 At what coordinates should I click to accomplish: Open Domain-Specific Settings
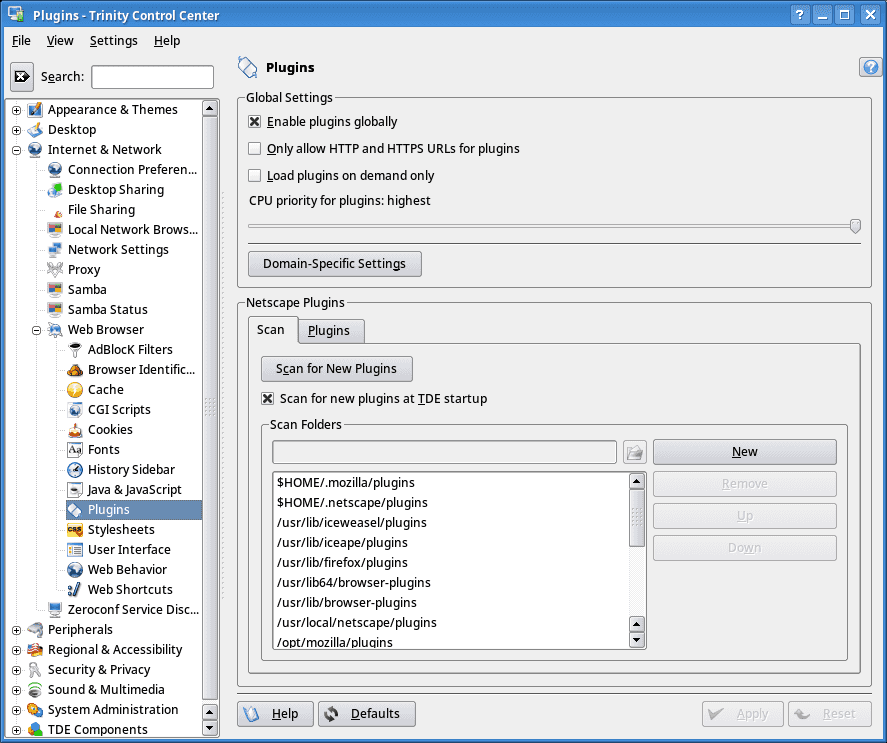click(334, 264)
